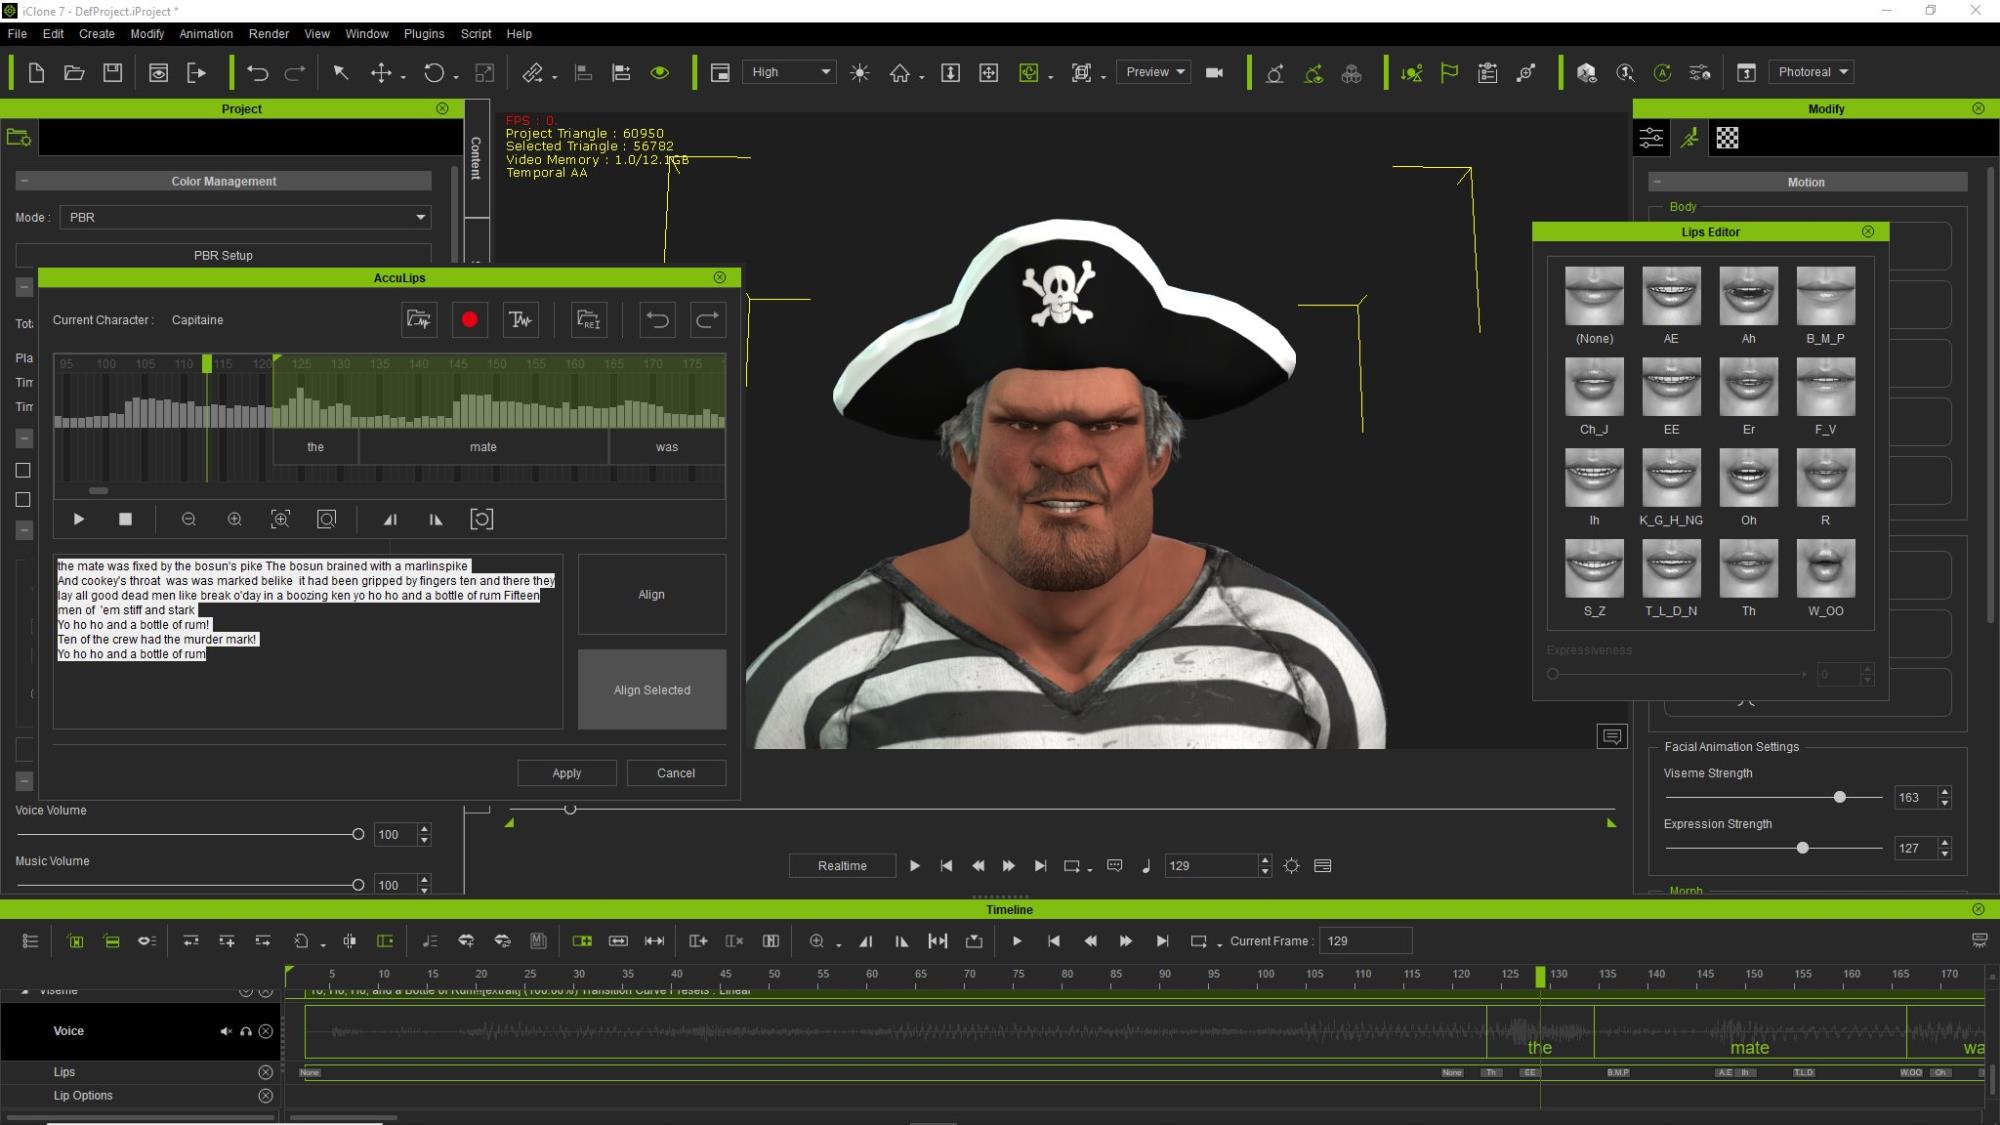Toggle the timeline loop icon

tap(1198, 941)
